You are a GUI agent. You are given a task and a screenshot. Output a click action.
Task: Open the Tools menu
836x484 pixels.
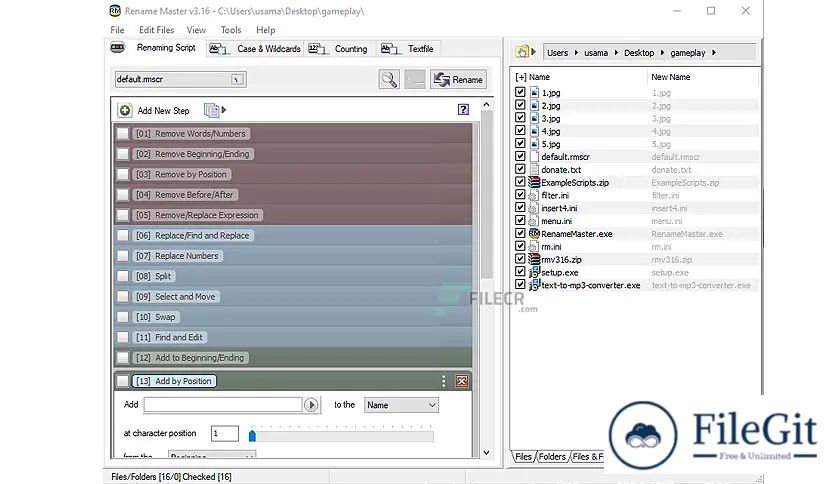[x=231, y=30]
